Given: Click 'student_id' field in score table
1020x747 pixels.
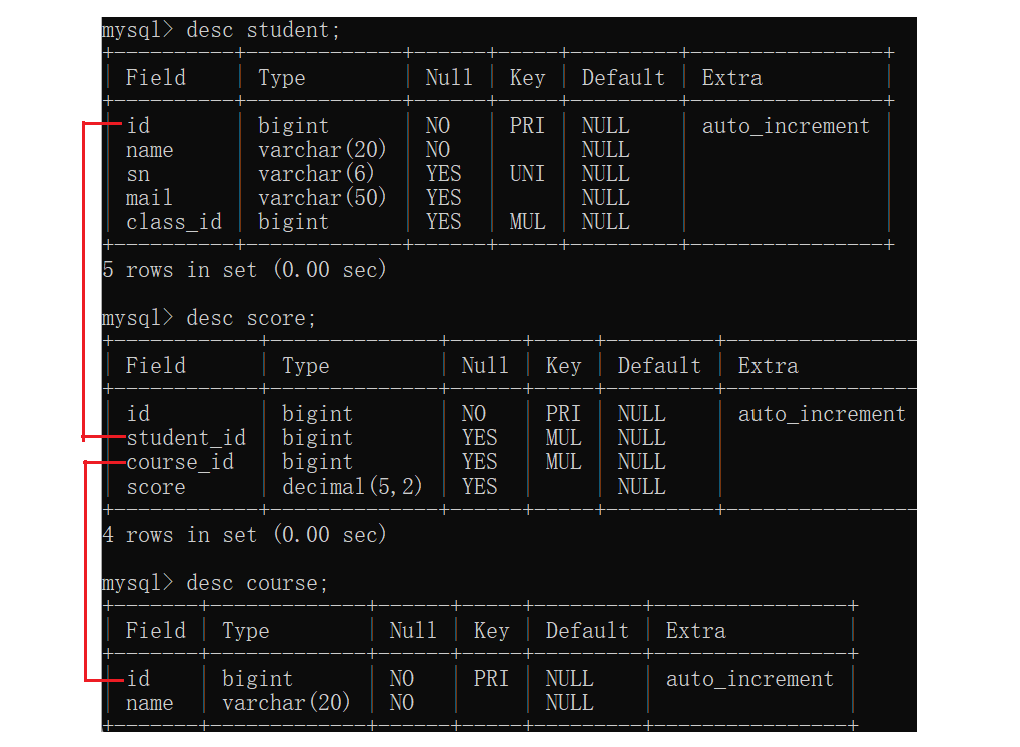Looking at the screenshot, I should [x=186, y=438].
